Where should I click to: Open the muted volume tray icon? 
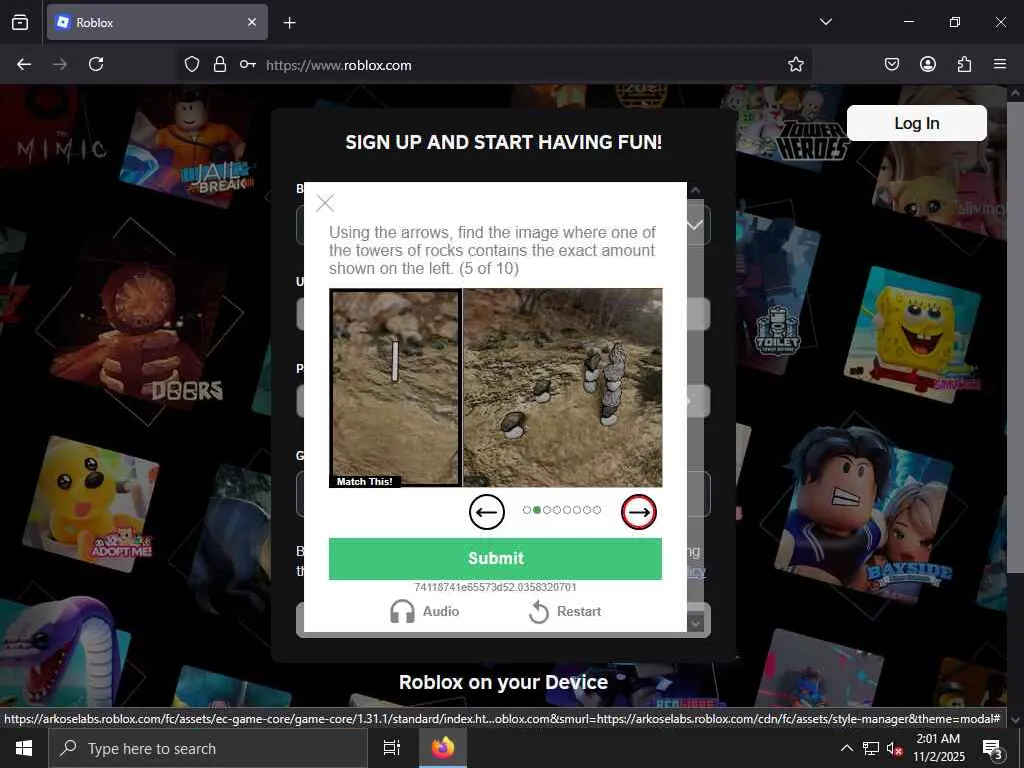[894, 748]
